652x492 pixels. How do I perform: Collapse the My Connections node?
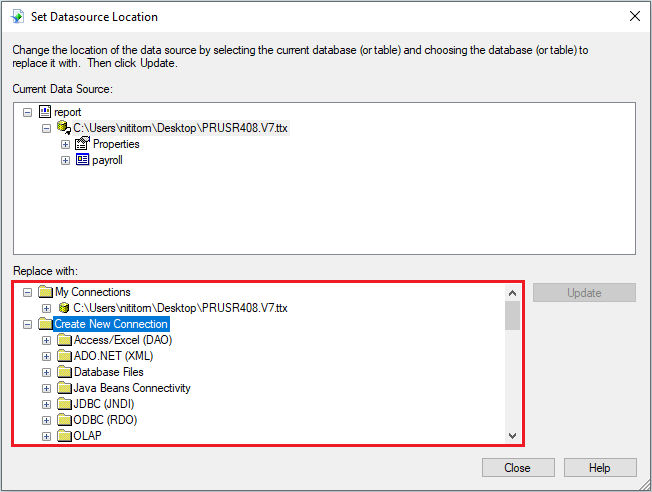pyautogui.click(x=27, y=292)
